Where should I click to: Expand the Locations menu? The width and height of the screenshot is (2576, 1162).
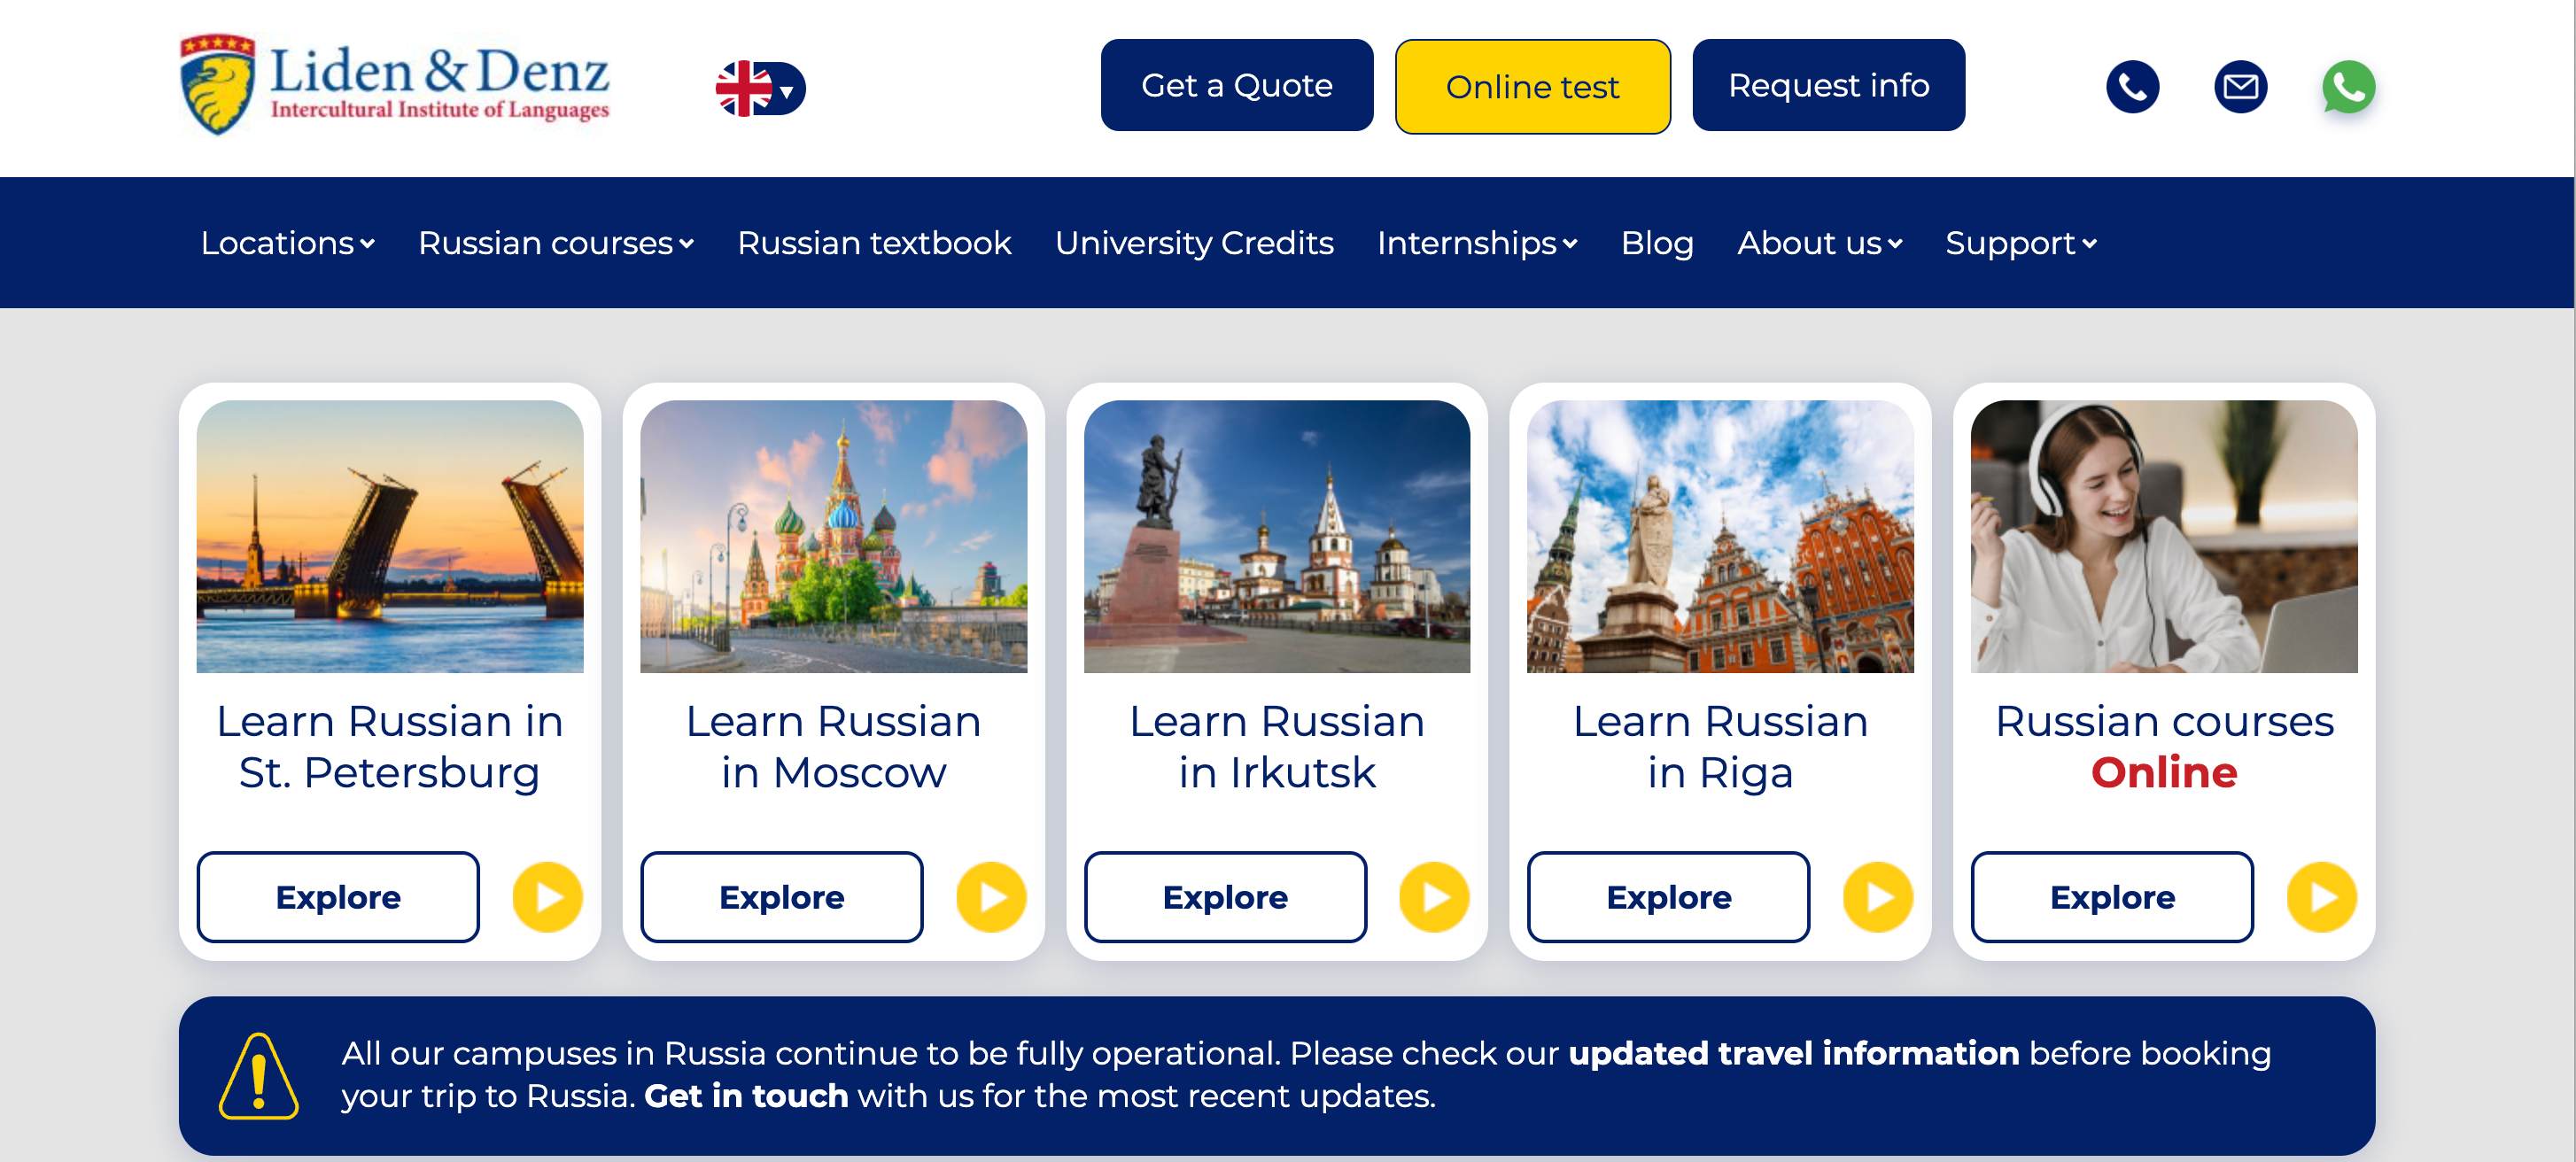coord(287,243)
